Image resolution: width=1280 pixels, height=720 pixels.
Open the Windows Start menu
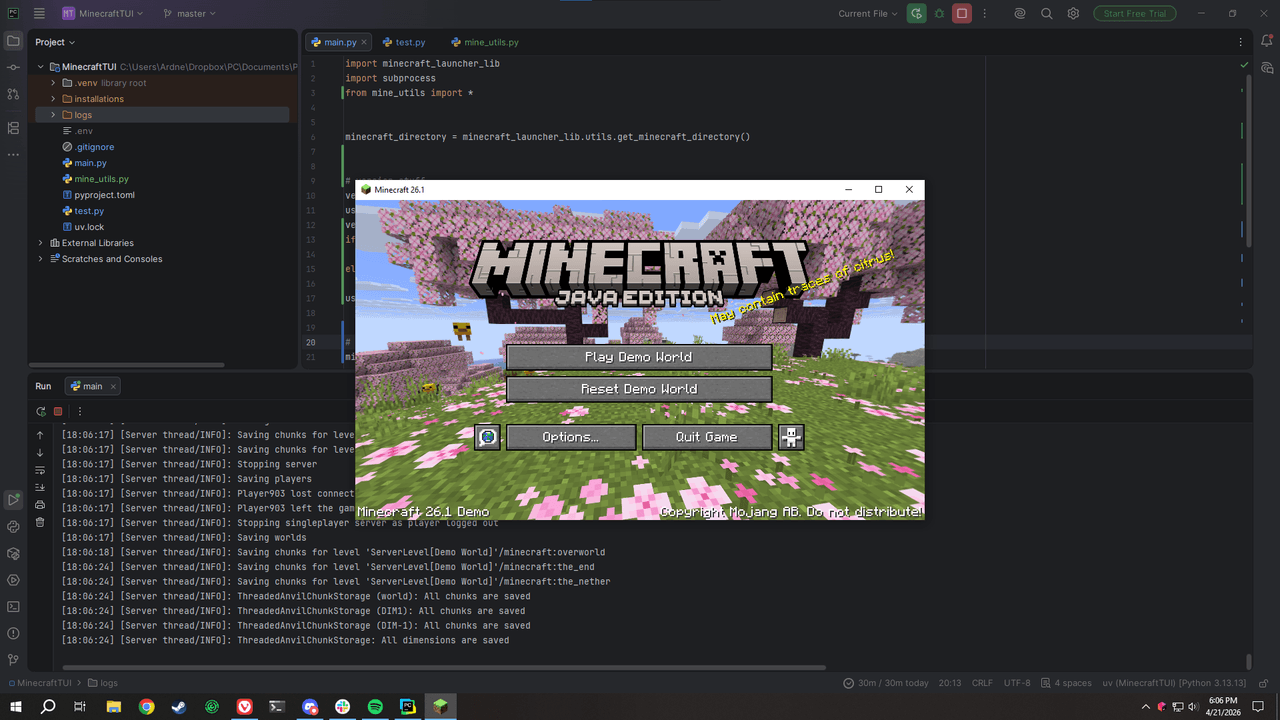pos(16,706)
